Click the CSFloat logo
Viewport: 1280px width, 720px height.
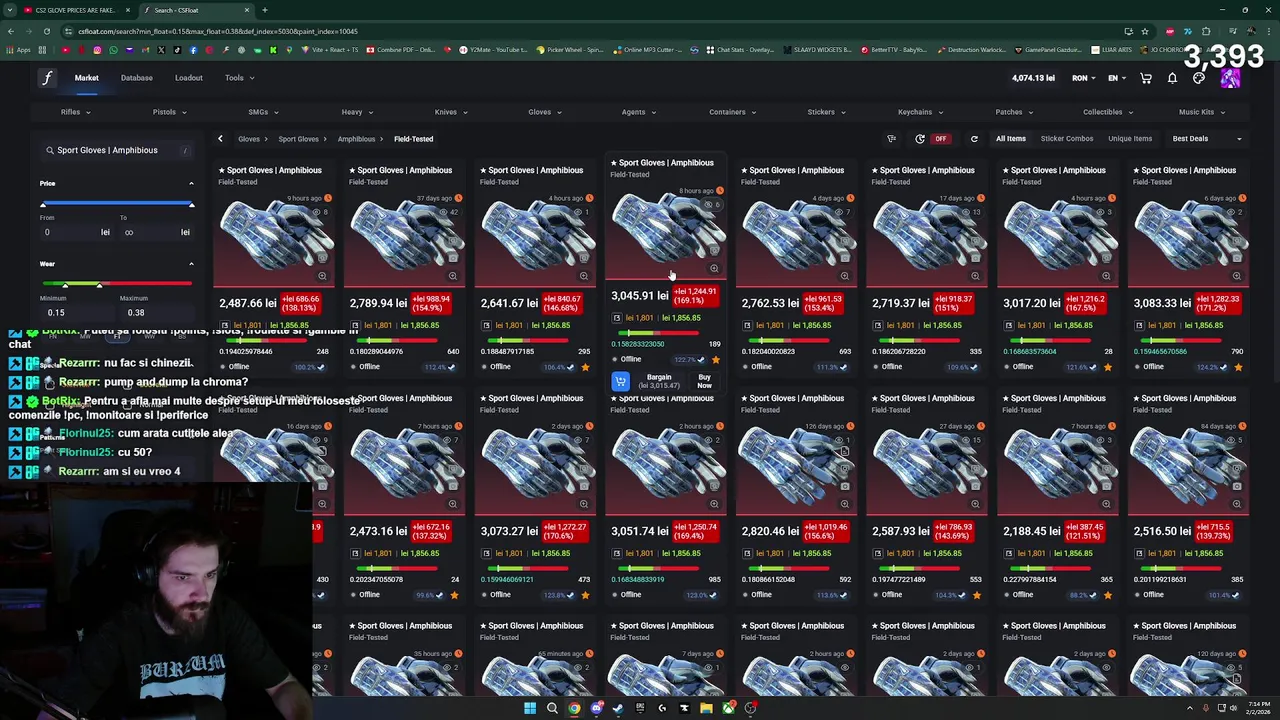(x=47, y=78)
